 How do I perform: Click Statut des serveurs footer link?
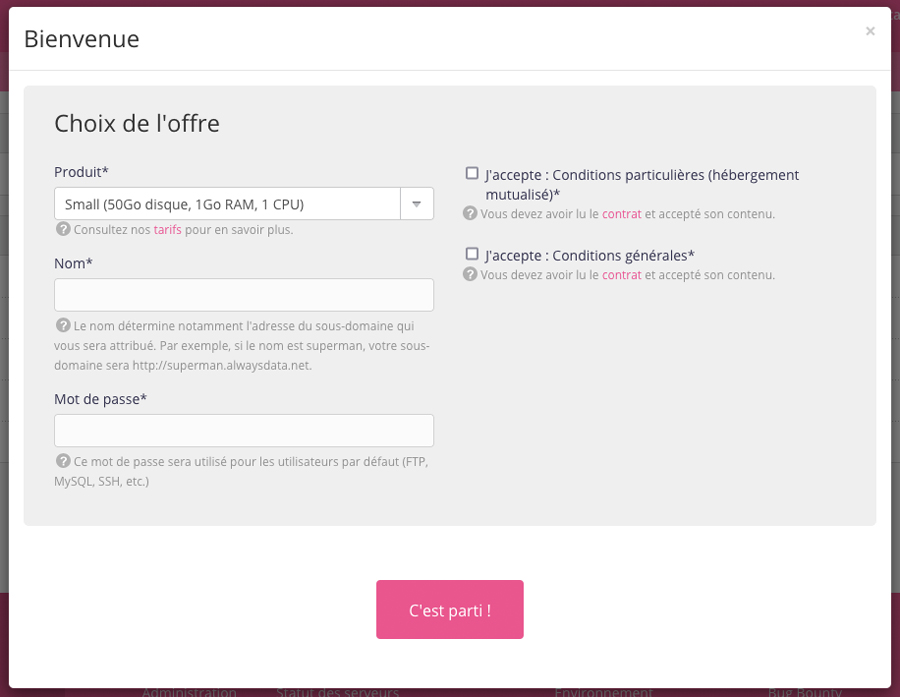(x=338, y=692)
